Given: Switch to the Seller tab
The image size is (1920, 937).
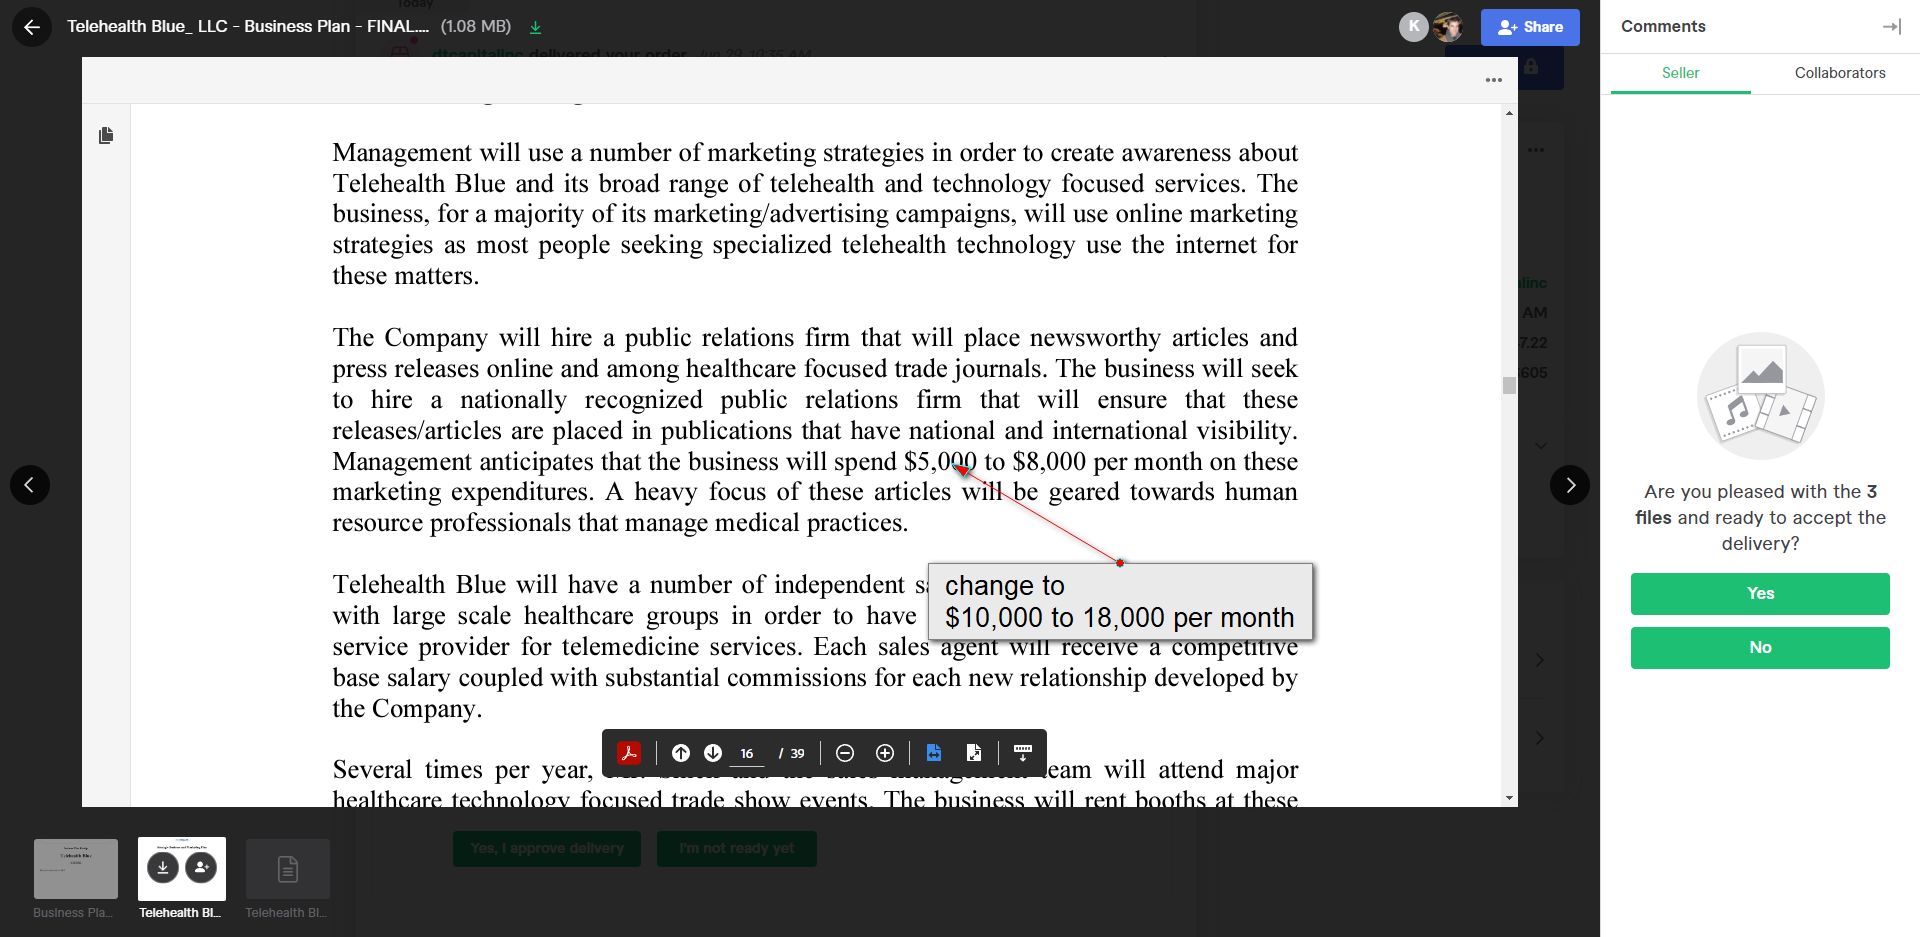Looking at the screenshot, I should (x=1680, y=73).
